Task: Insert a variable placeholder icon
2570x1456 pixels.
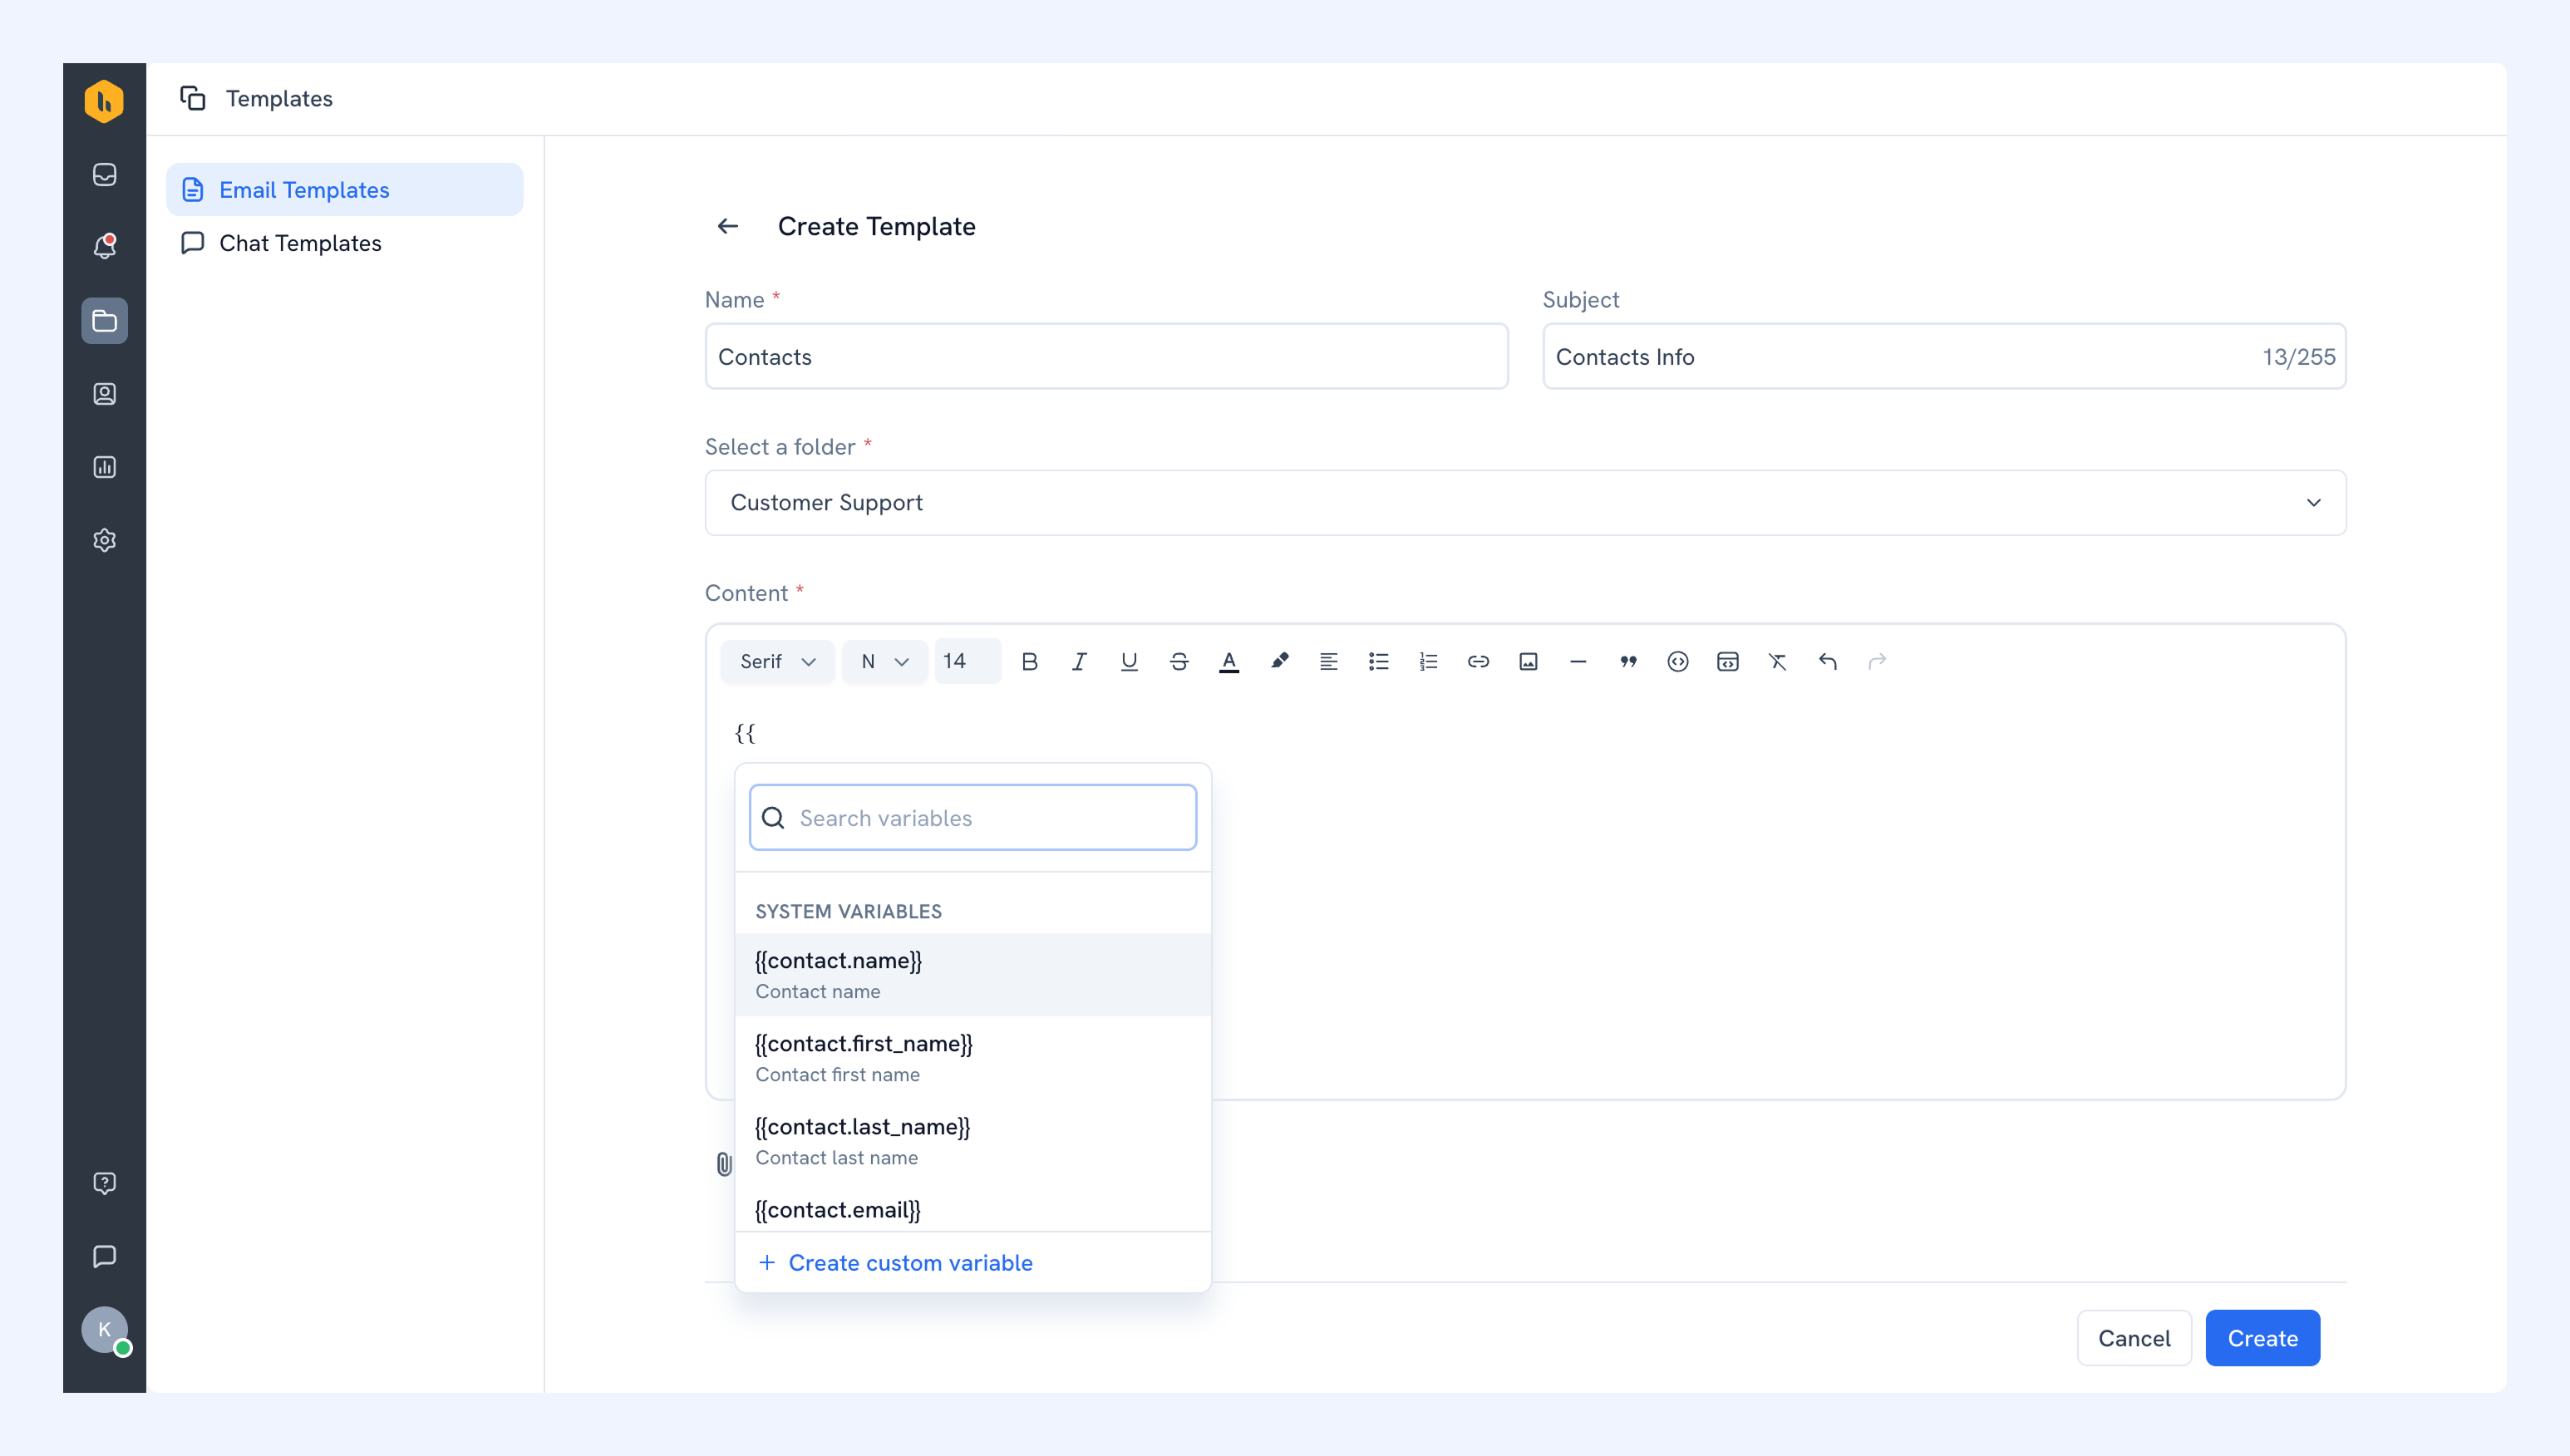Action: coord(1678,661)
